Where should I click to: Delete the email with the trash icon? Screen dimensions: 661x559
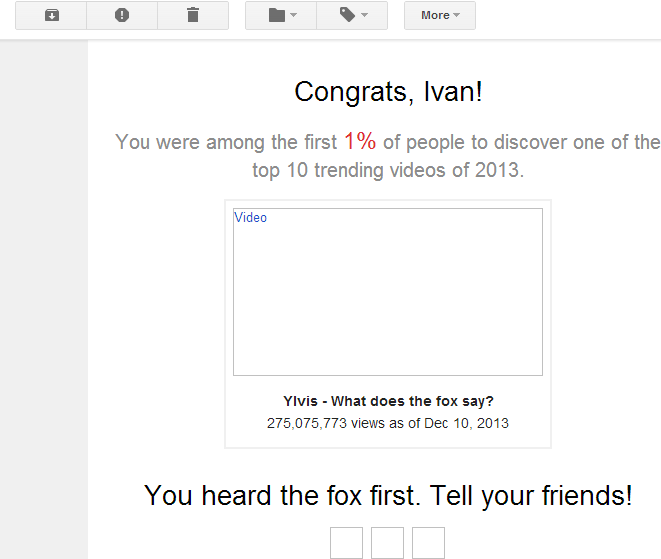(193, 16)
